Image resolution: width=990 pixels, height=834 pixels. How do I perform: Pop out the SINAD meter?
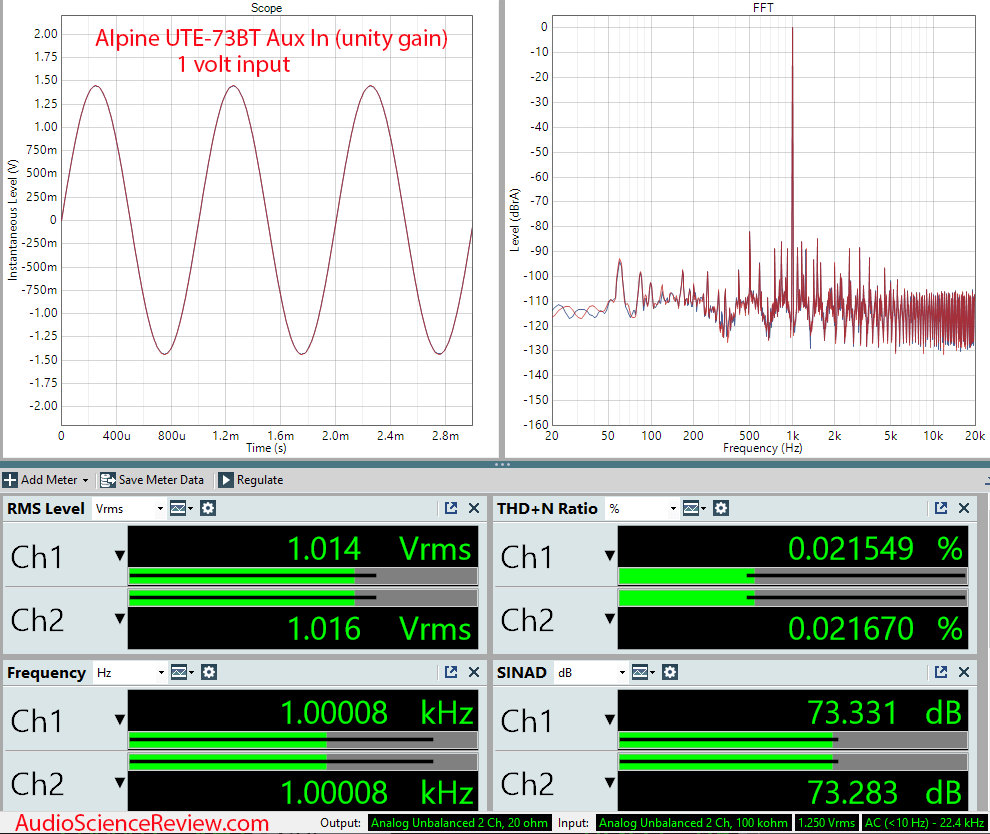(941, 672)
